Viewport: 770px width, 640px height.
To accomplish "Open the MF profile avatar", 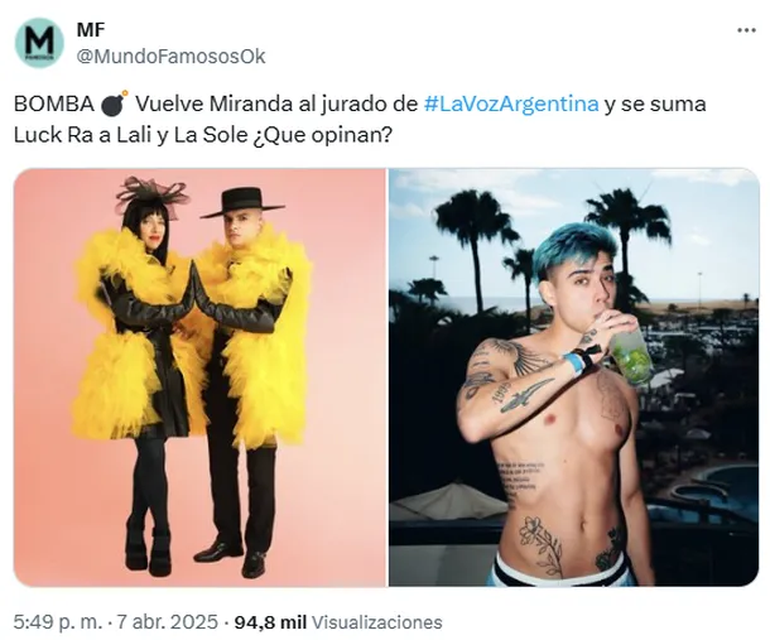I will pyautogui.click(x=39, y=43).
